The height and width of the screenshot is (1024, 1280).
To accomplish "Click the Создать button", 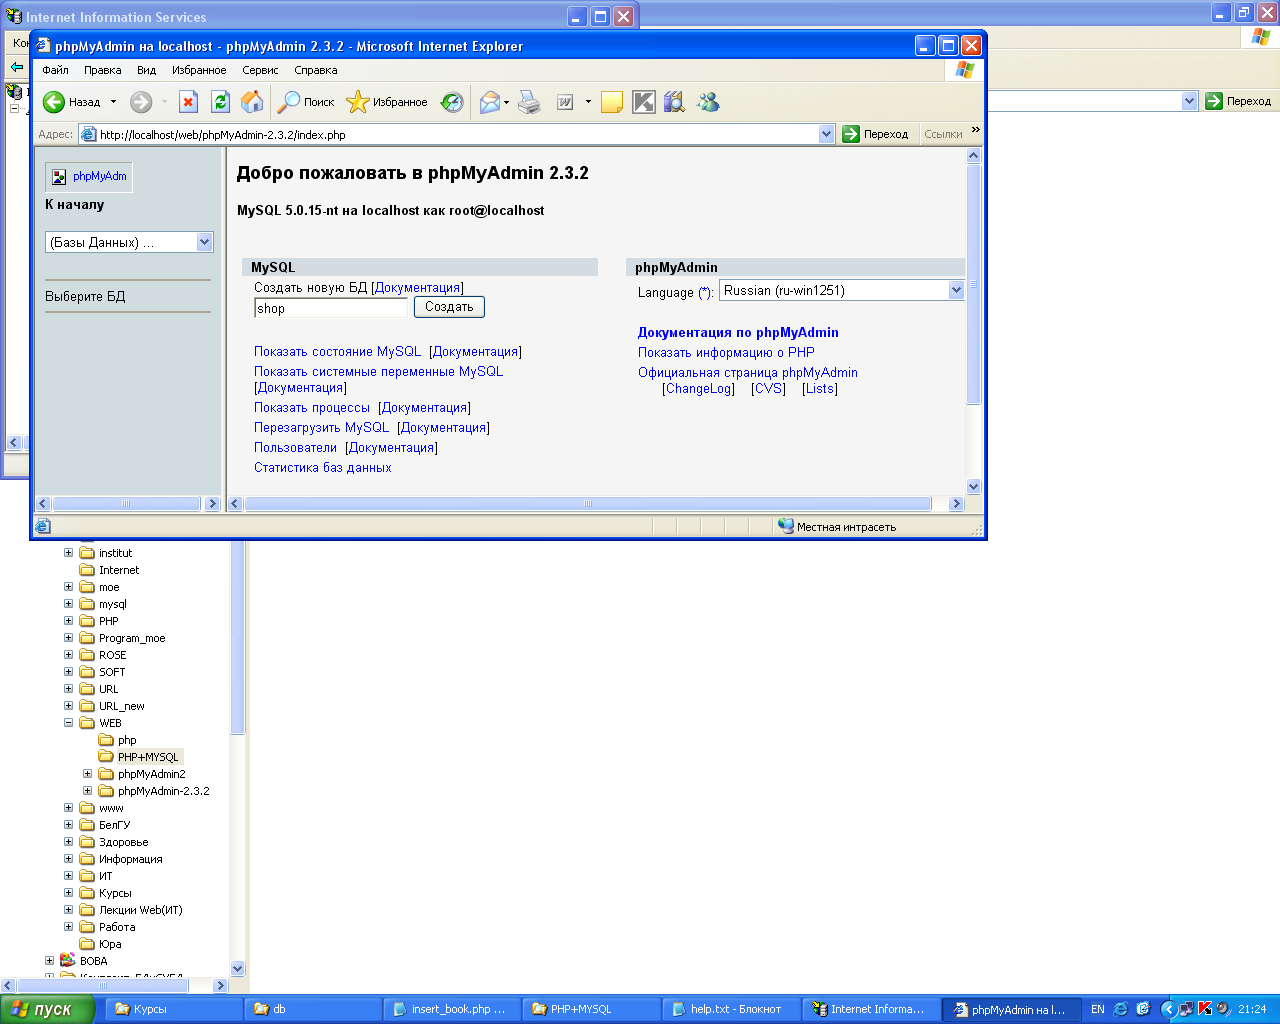I will pos(449,307).
